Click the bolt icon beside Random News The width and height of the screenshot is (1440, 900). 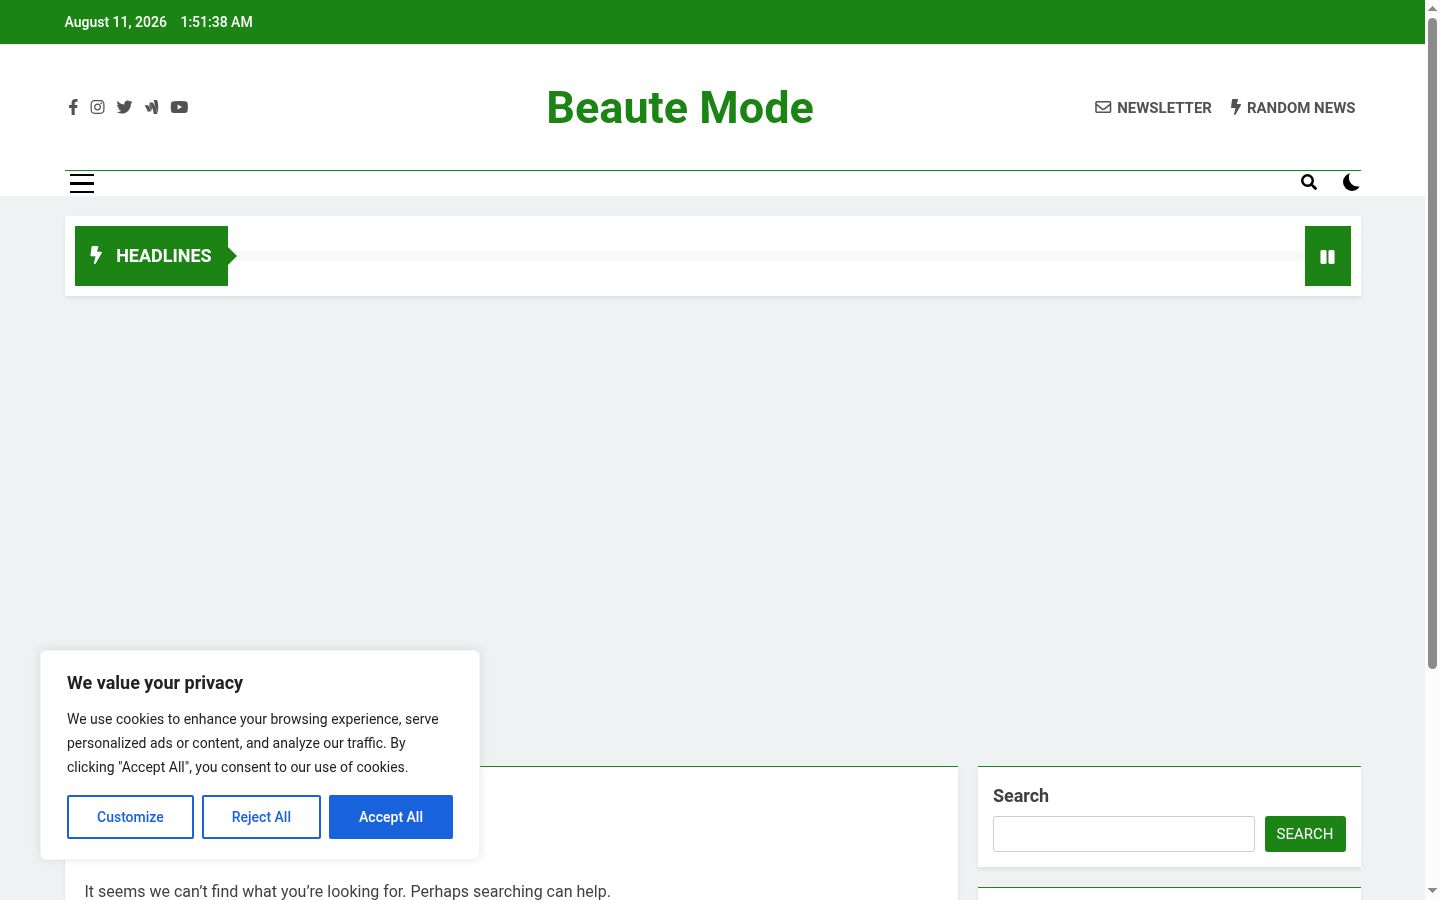tap(1236, 107)
